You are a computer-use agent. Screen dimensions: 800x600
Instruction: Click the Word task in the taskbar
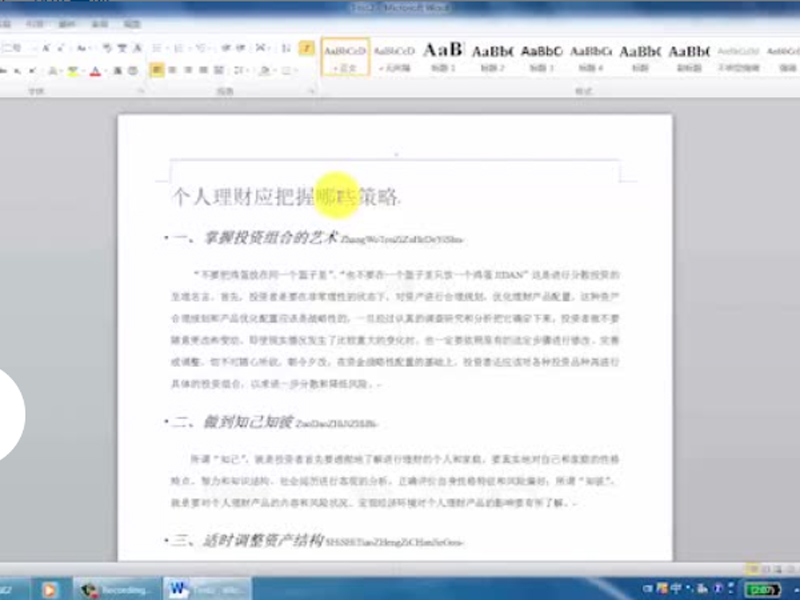point(207,589)
